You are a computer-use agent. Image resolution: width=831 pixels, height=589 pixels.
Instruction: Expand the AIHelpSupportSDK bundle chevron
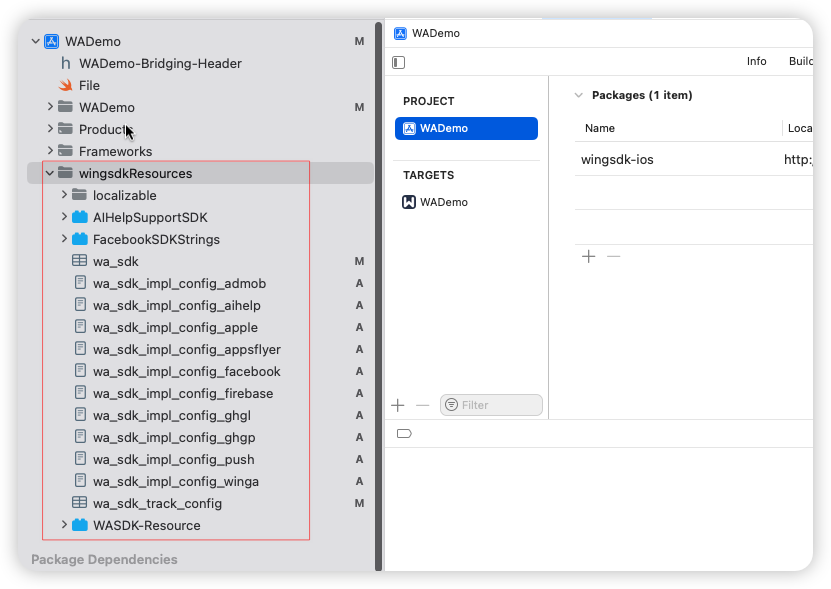[64, 217]
